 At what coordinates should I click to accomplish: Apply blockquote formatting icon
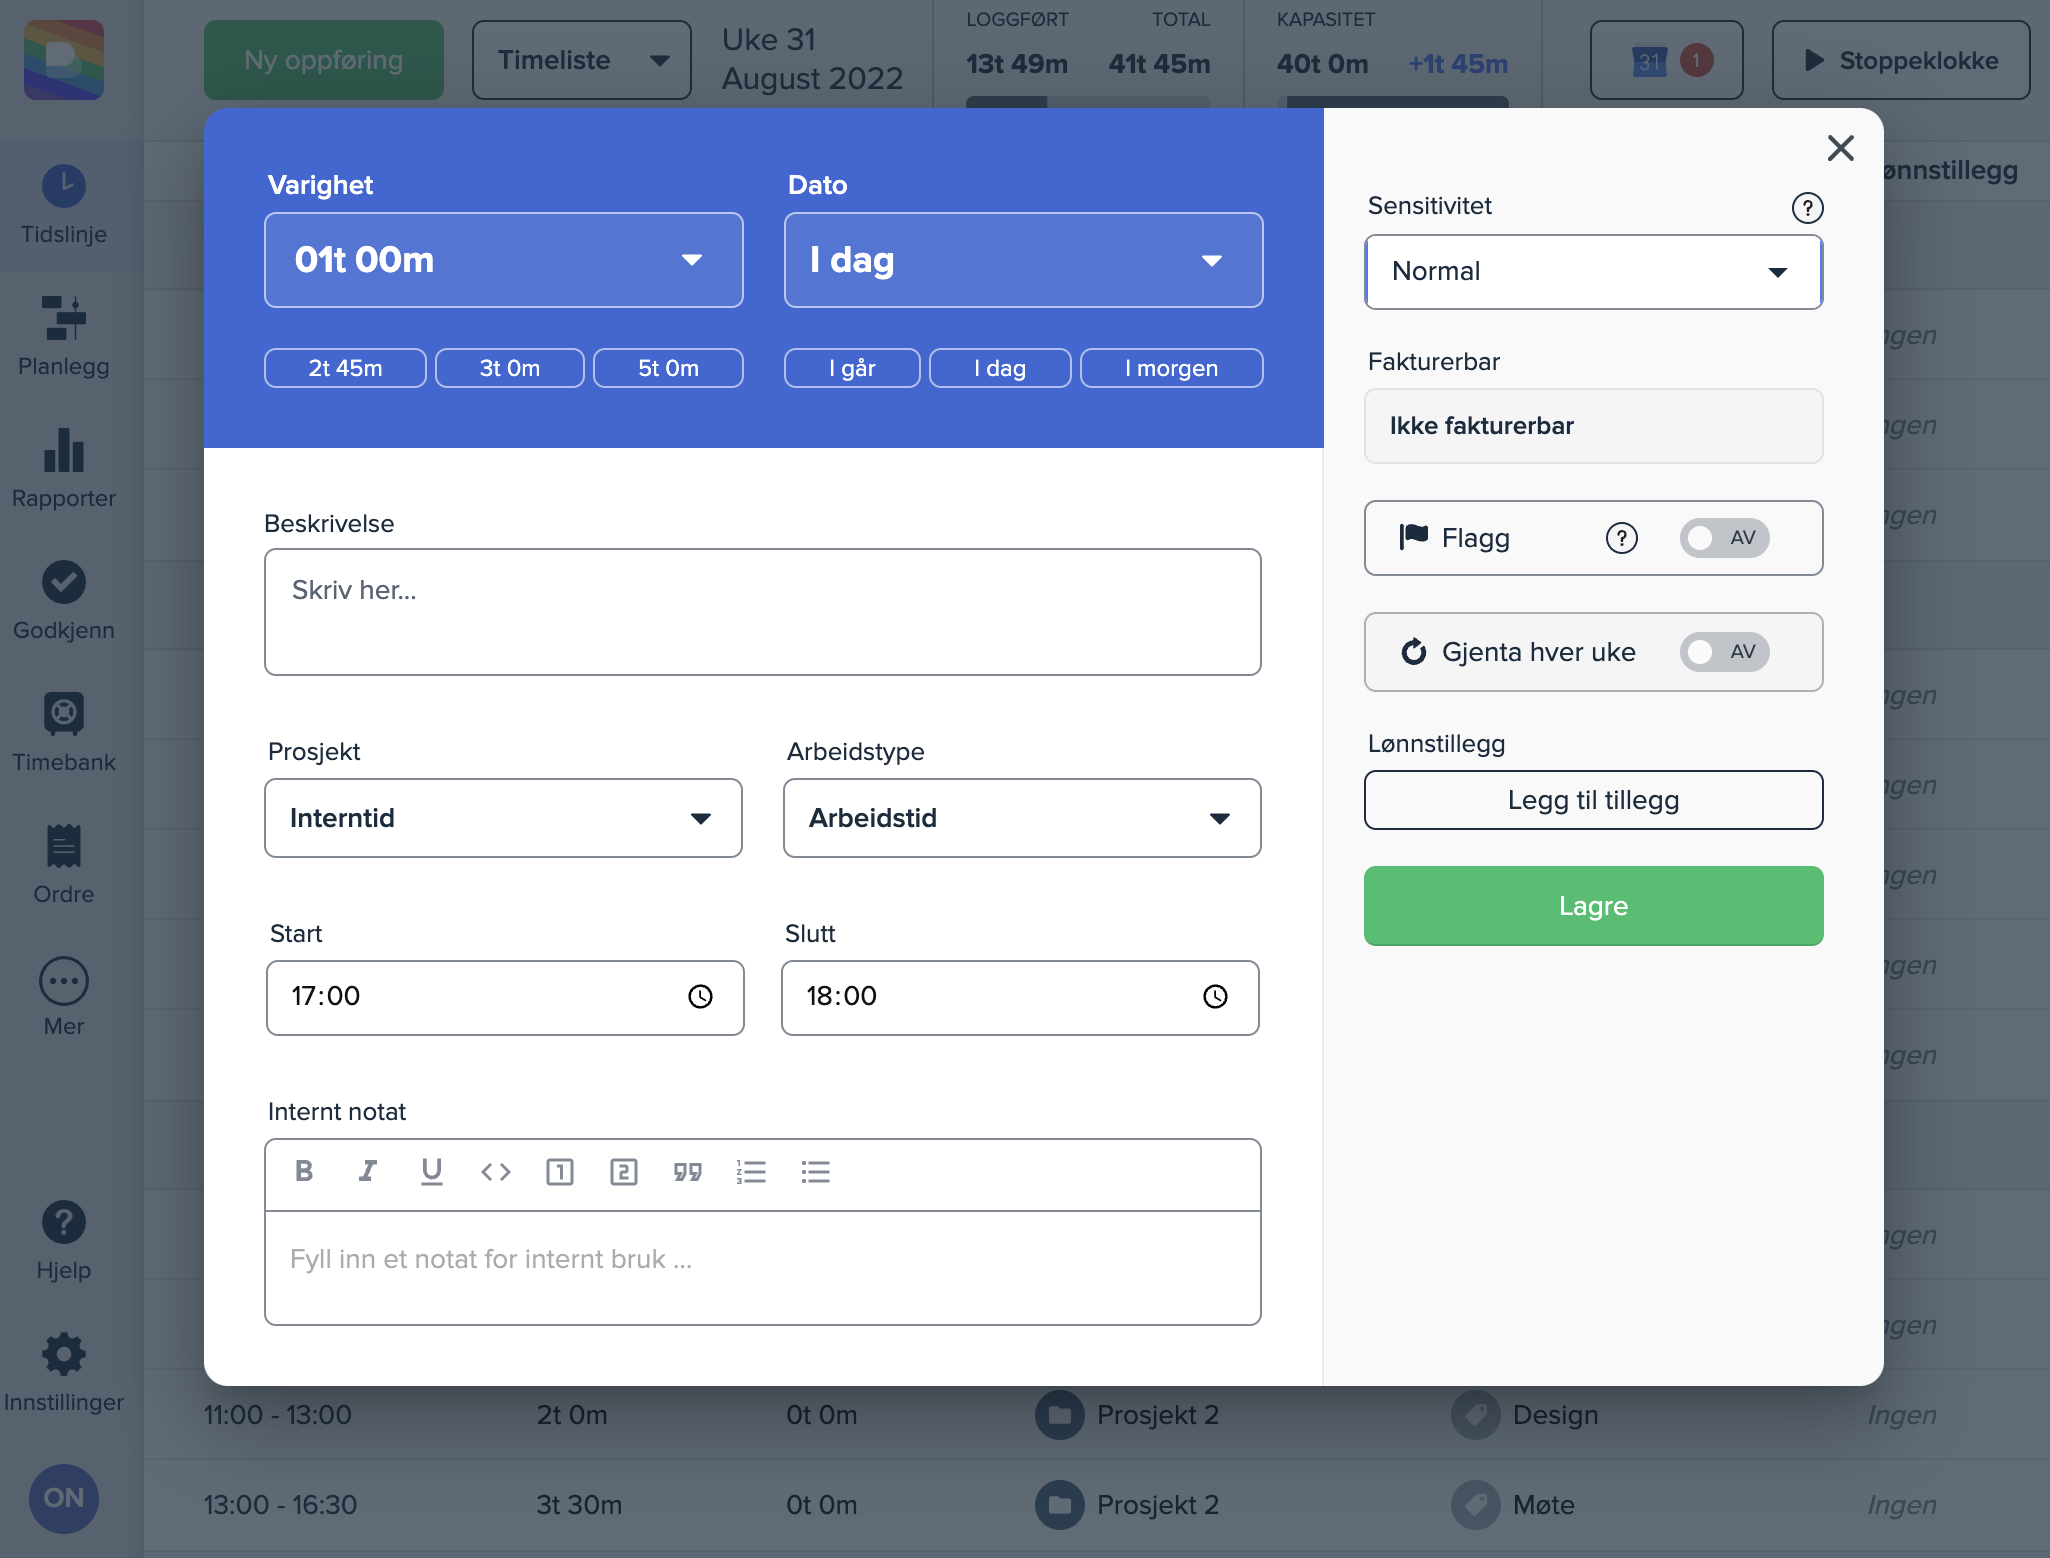pos(687,1171)
